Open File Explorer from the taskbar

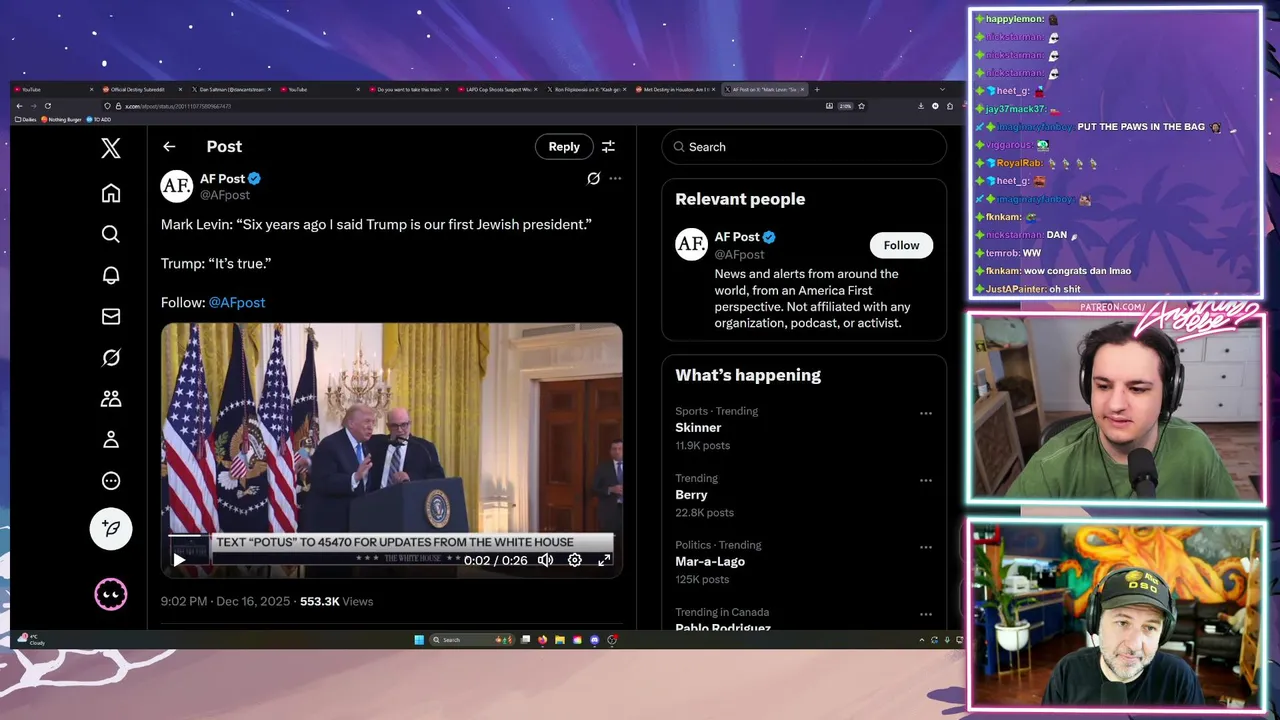[x=560, y=640]
